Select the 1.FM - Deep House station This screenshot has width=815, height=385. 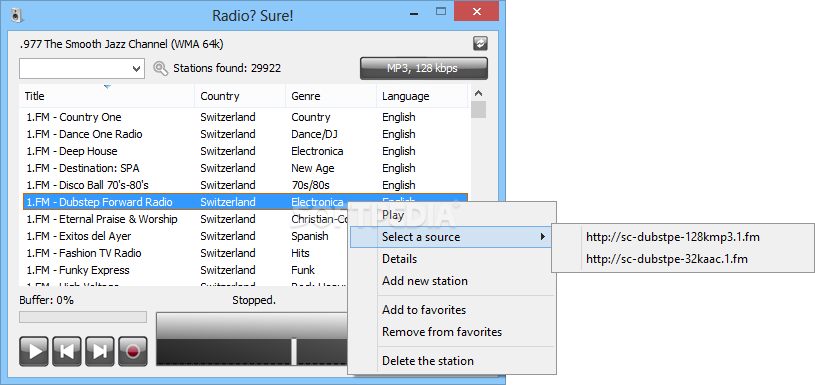tap(244, 151)
